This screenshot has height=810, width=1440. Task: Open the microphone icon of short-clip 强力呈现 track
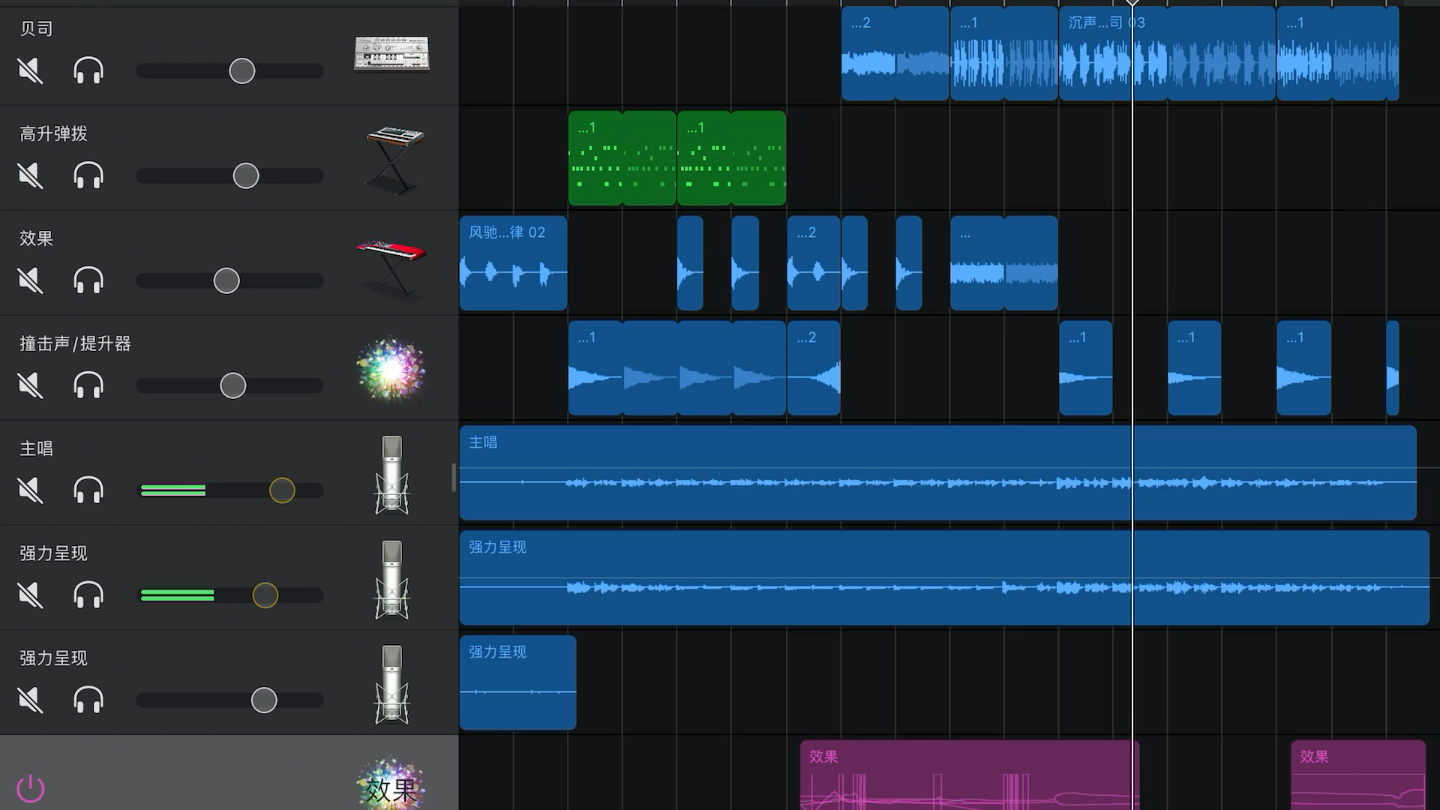click(392, 685)
